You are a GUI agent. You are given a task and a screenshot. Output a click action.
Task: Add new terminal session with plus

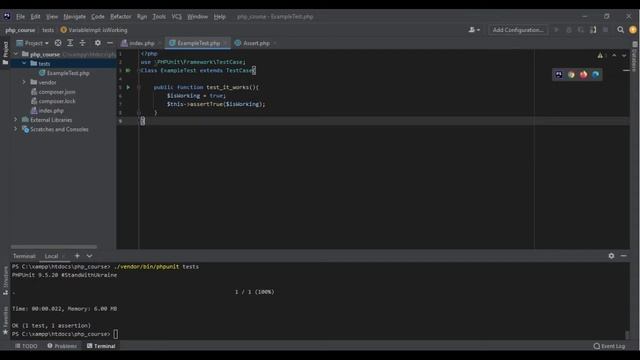pos(77,256)
